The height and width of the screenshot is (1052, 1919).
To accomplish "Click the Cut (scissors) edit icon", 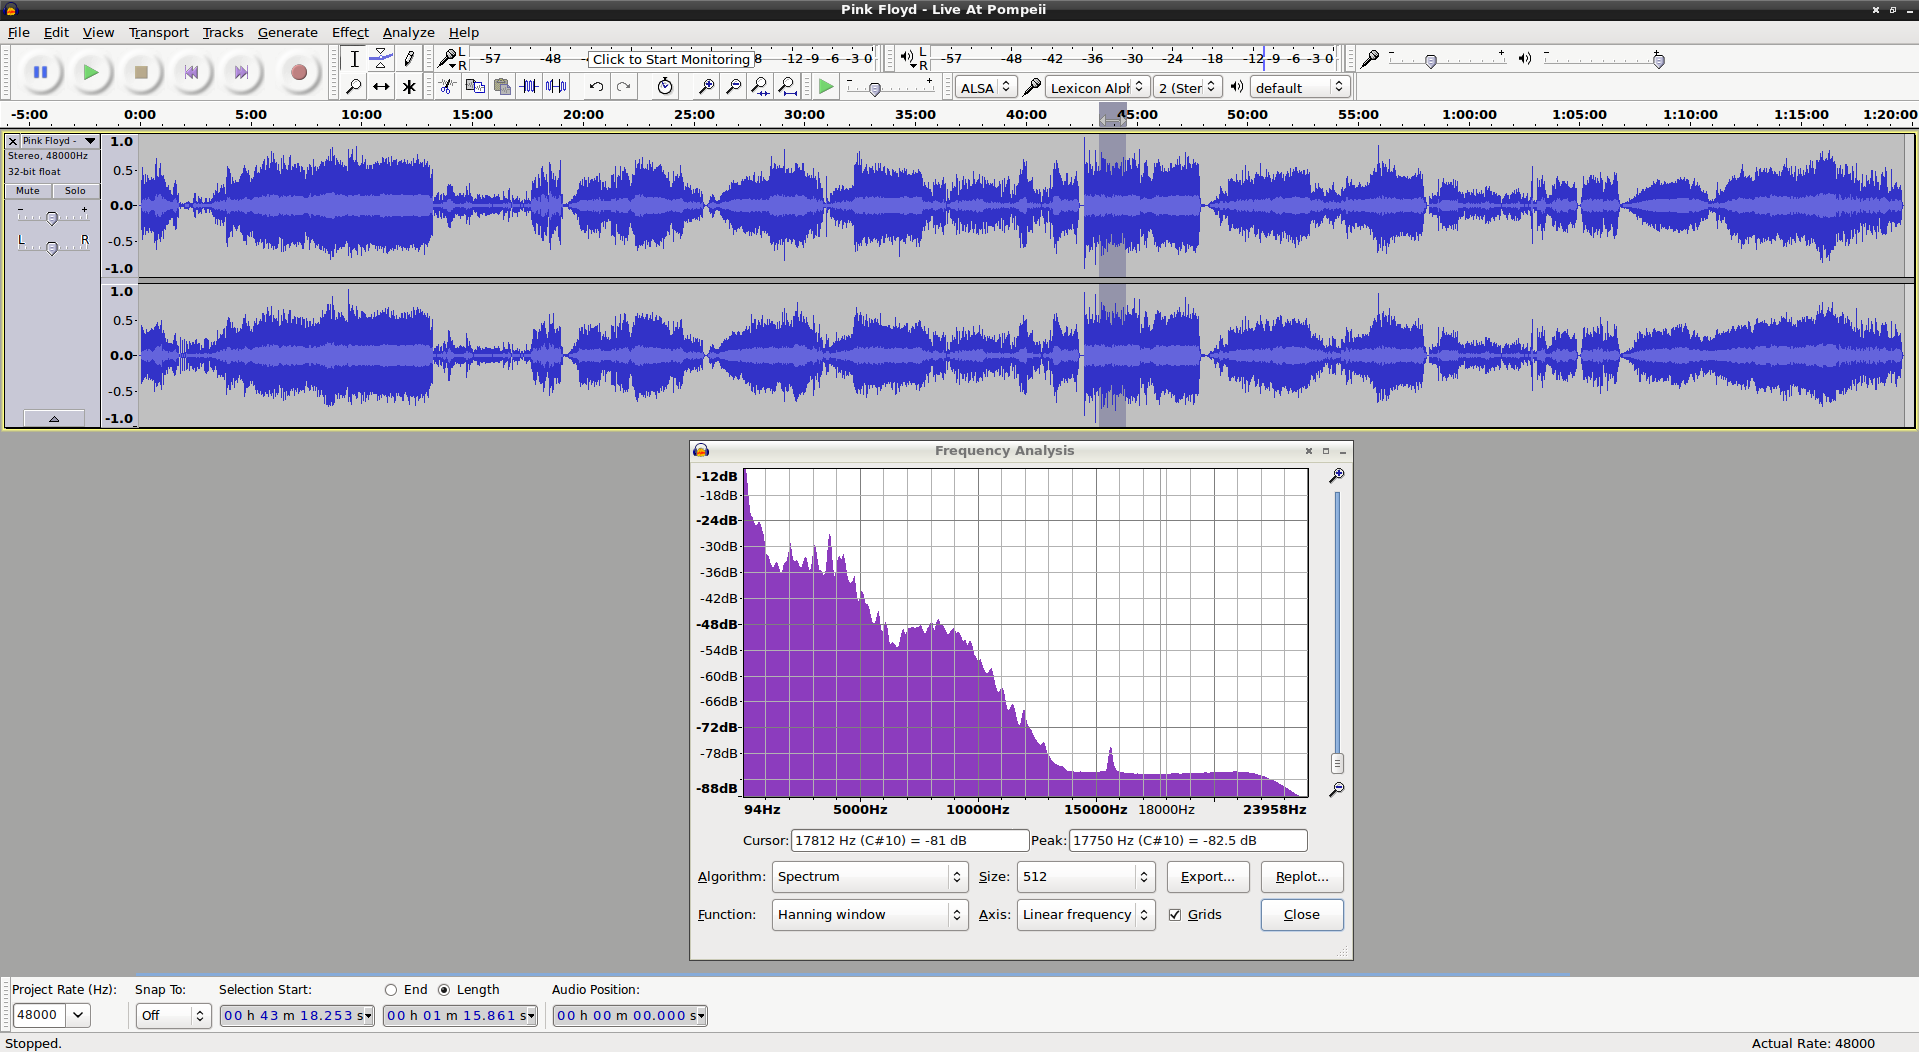I will [x=448, y=87].
